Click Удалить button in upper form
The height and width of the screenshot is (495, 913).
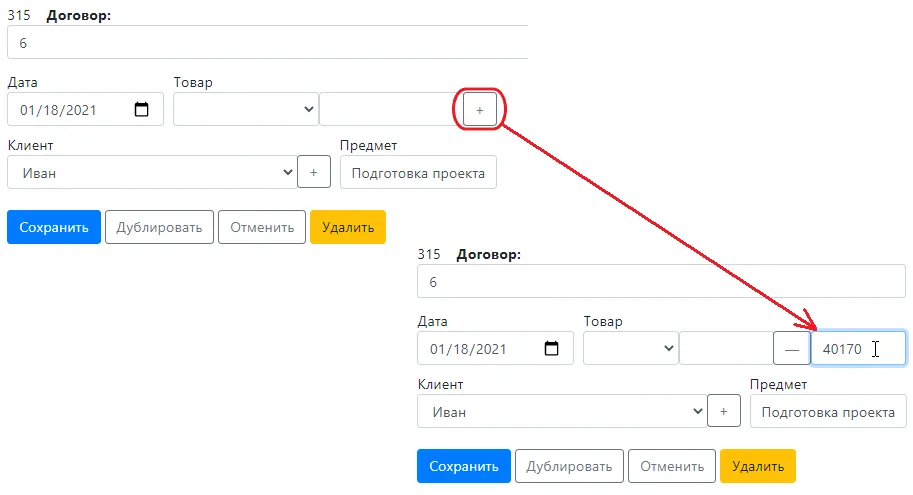pyautogui.click(x=348, y=227)
